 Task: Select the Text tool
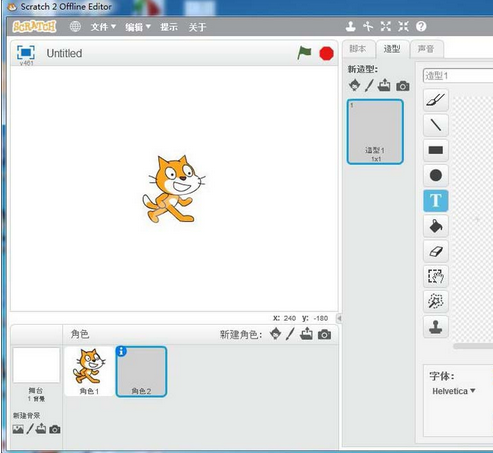point(436,201)
